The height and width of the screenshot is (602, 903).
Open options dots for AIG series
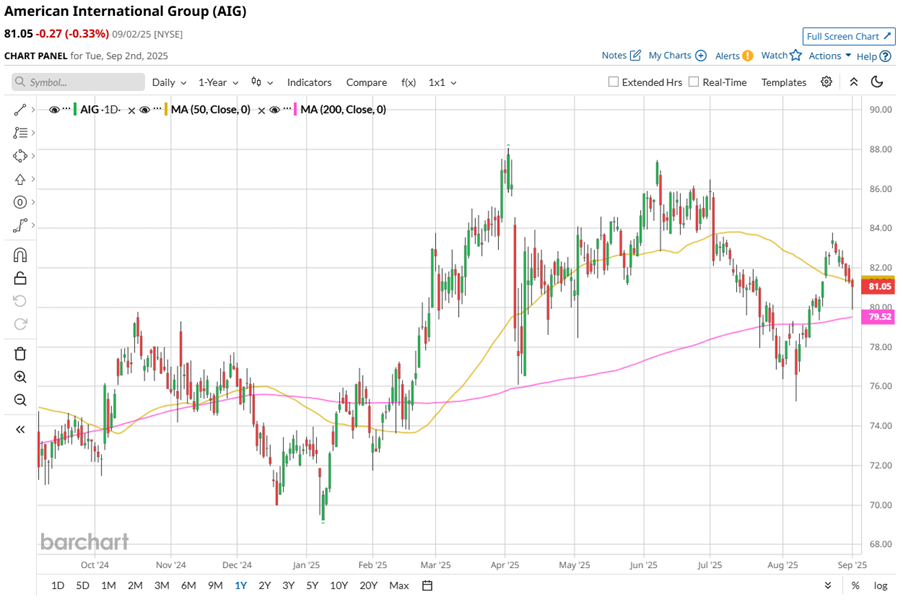point(66,108)
